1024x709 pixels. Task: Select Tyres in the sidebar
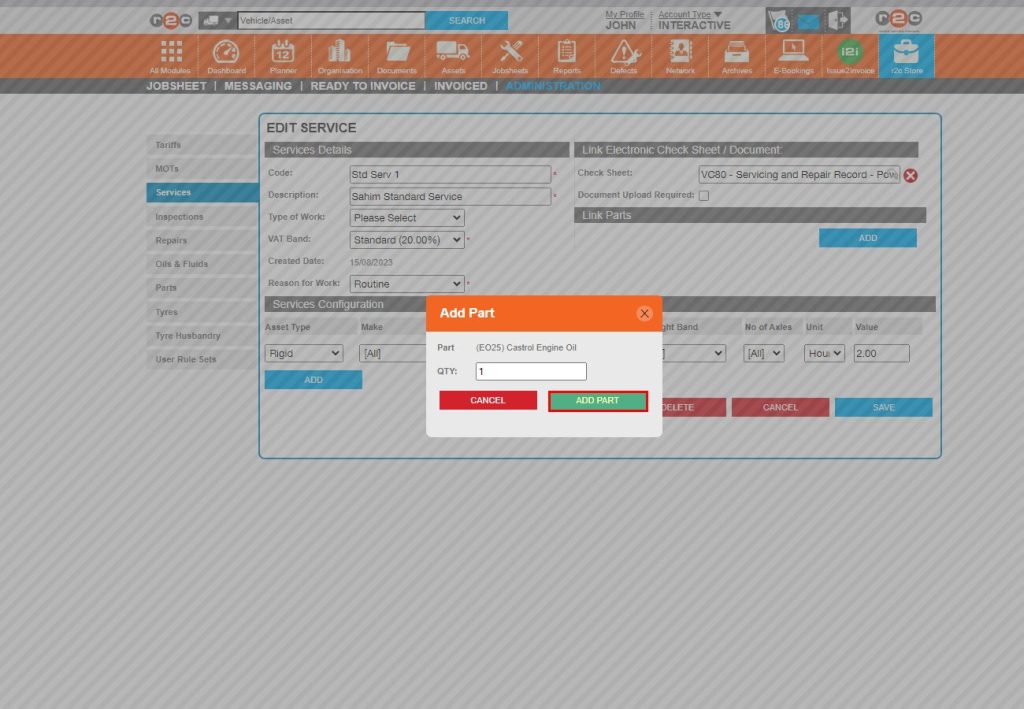(x=202, y=312)
